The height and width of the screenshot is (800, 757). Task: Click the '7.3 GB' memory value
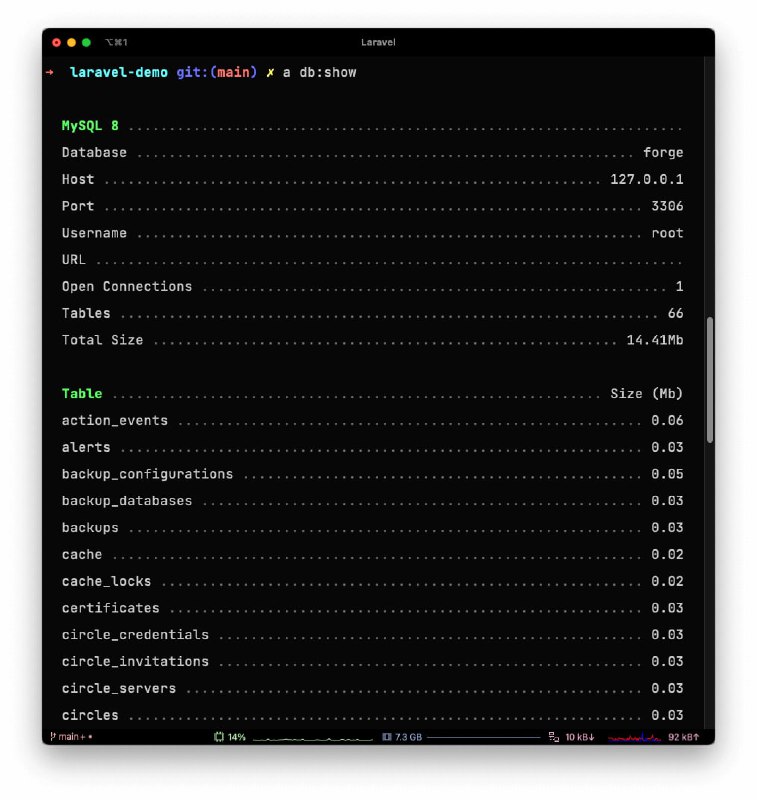coord(409,737)
